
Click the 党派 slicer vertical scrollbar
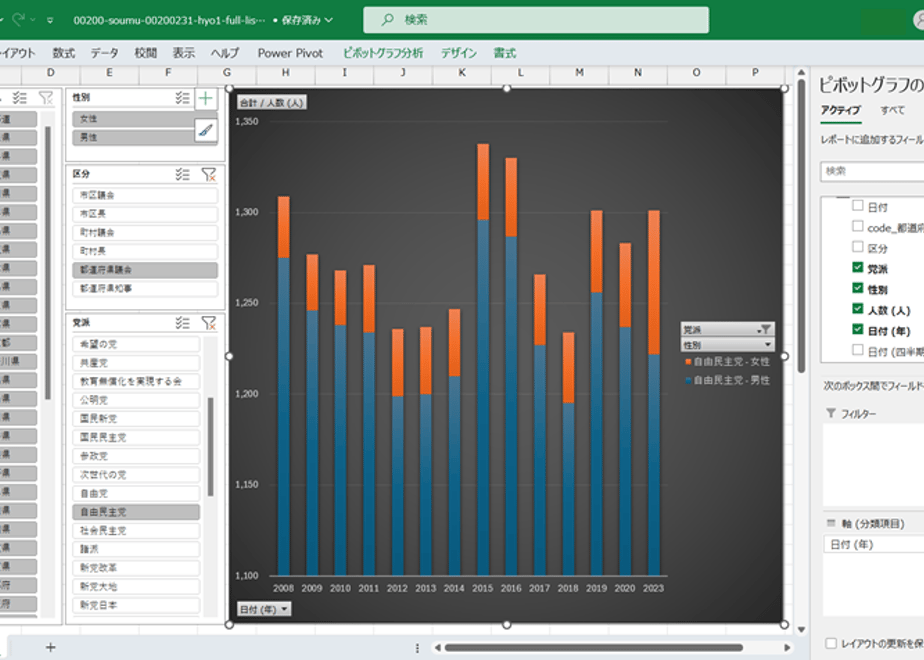(x=210, y=447)
